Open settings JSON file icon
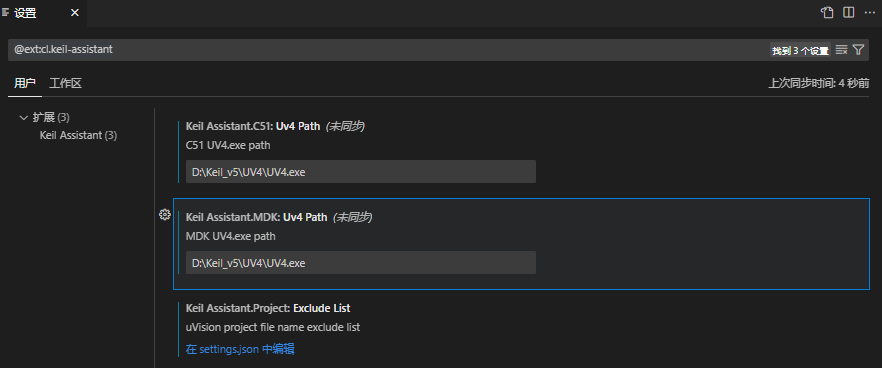Image resolution: width=882 pixels, height=368 pixels. point(826,13)
